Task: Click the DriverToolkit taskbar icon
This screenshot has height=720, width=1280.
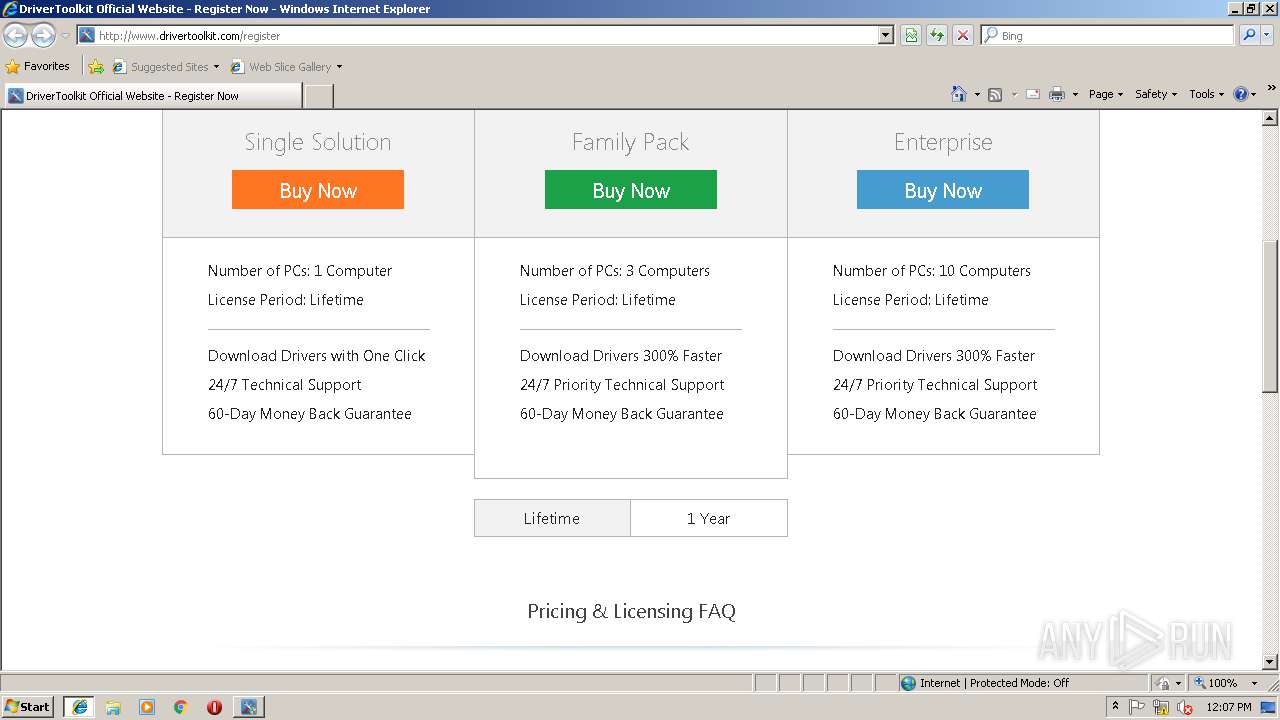Action: (248, 707)
